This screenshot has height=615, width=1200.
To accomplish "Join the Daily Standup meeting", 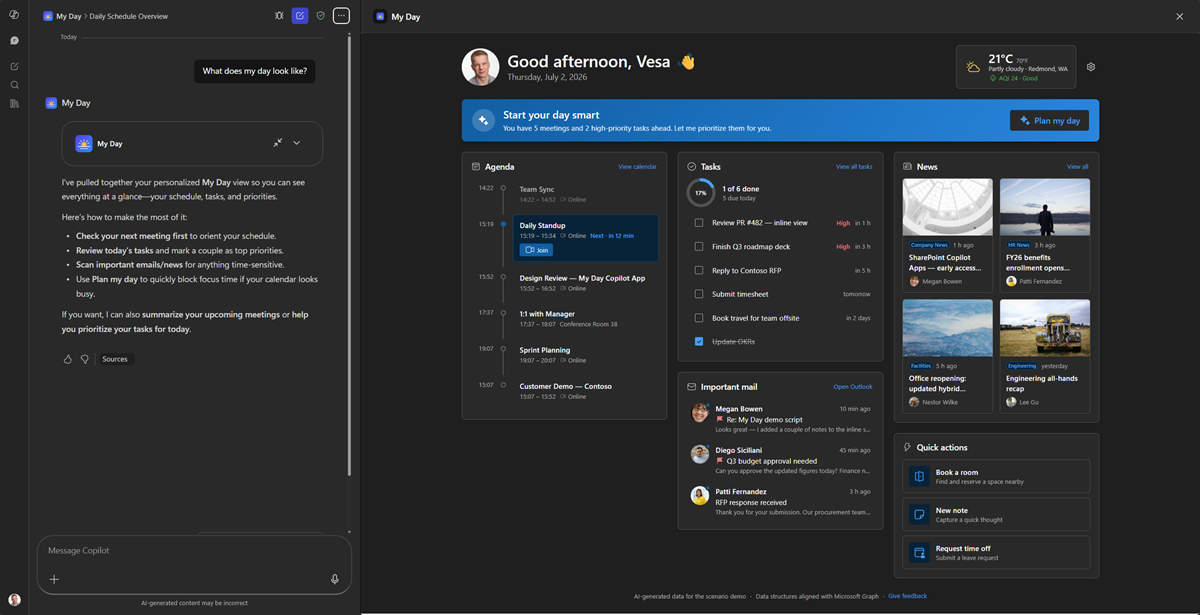I will tap(536, 250).
